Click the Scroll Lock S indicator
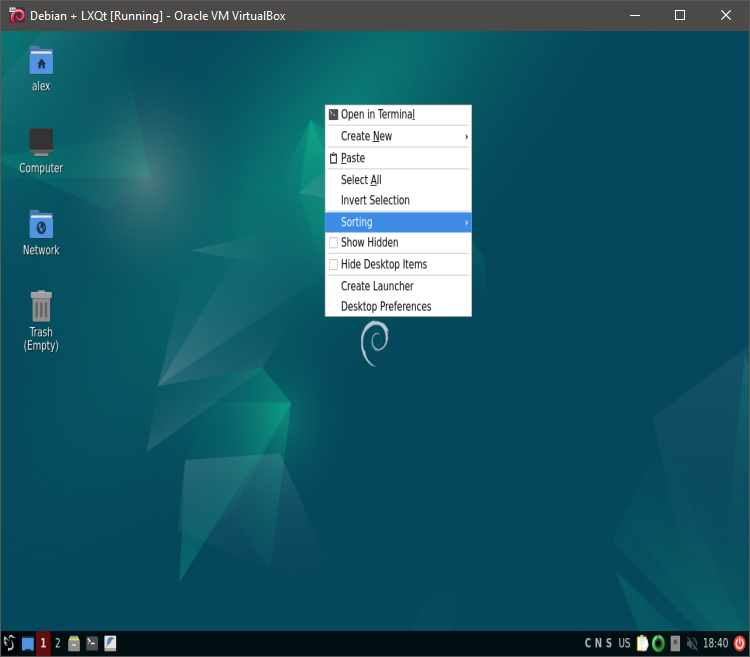Screen dimensions: 750x657 [609, 644]
